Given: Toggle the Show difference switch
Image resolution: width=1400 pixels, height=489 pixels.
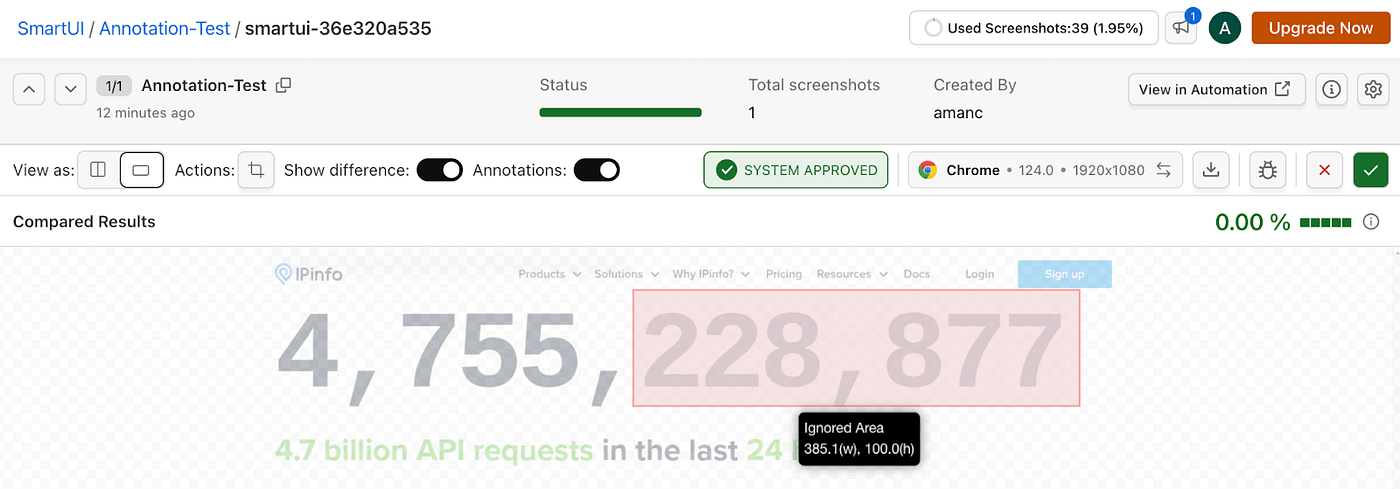Looking at the screenshot, I should pos(440,170).
